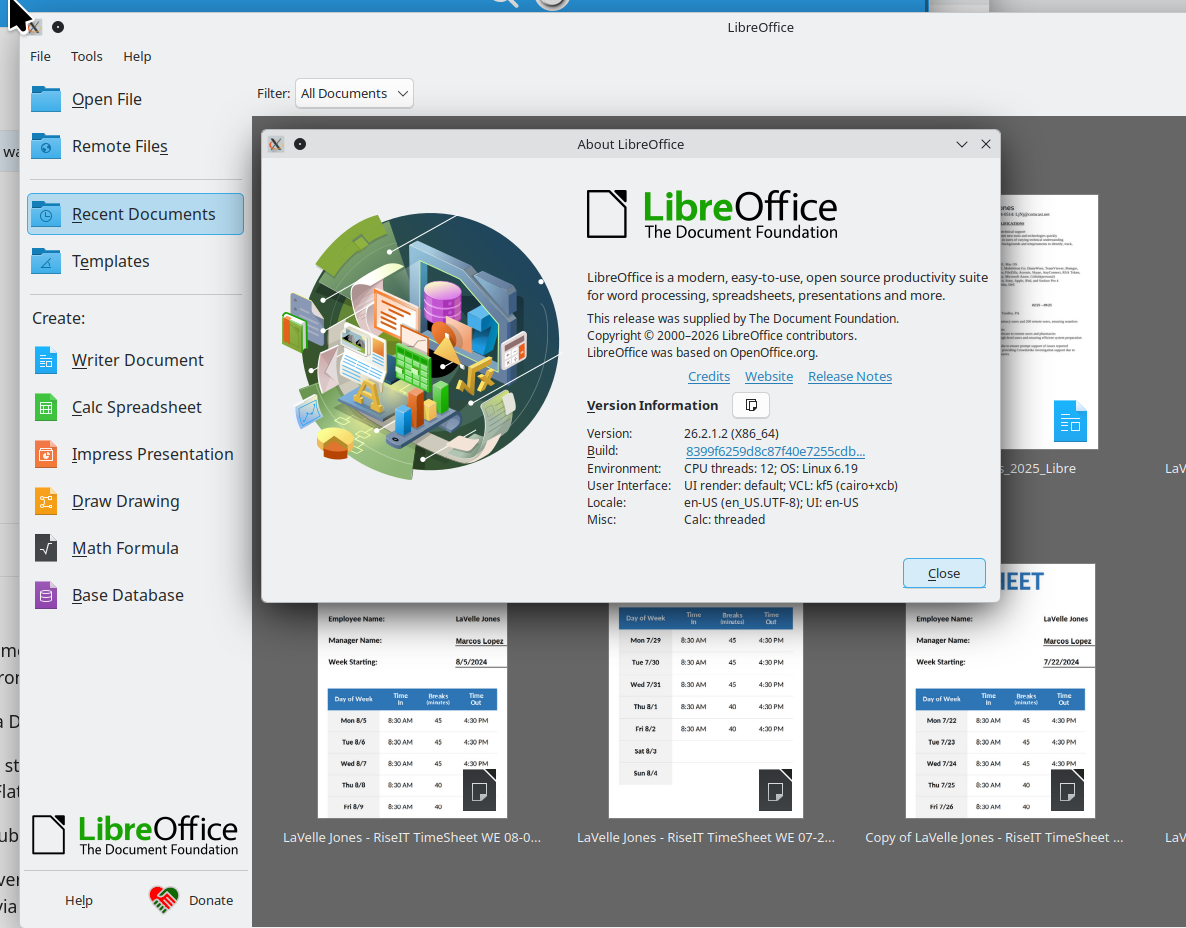The width and height of the screenshot is (1186, 928).
Task: Click the Impress Presentation icon
Action: click(46, 454)
